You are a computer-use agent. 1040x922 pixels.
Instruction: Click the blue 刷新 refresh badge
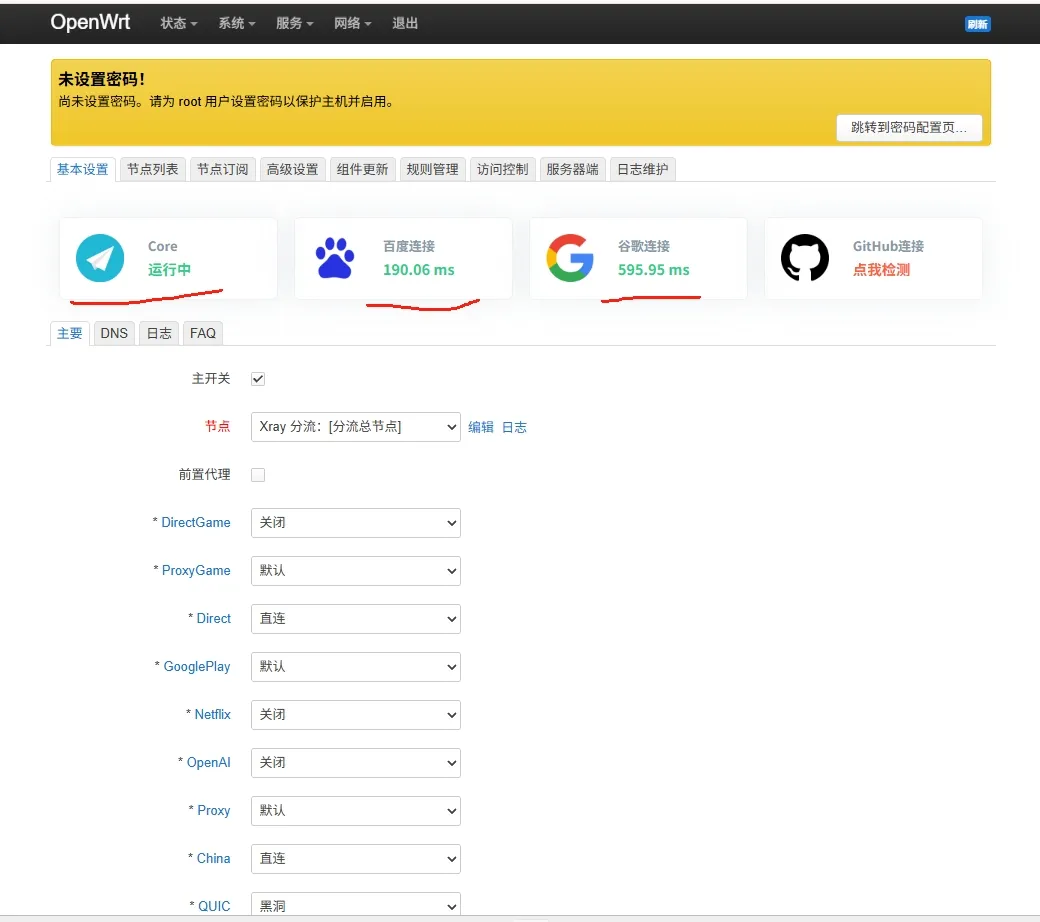tap(977, 25)
